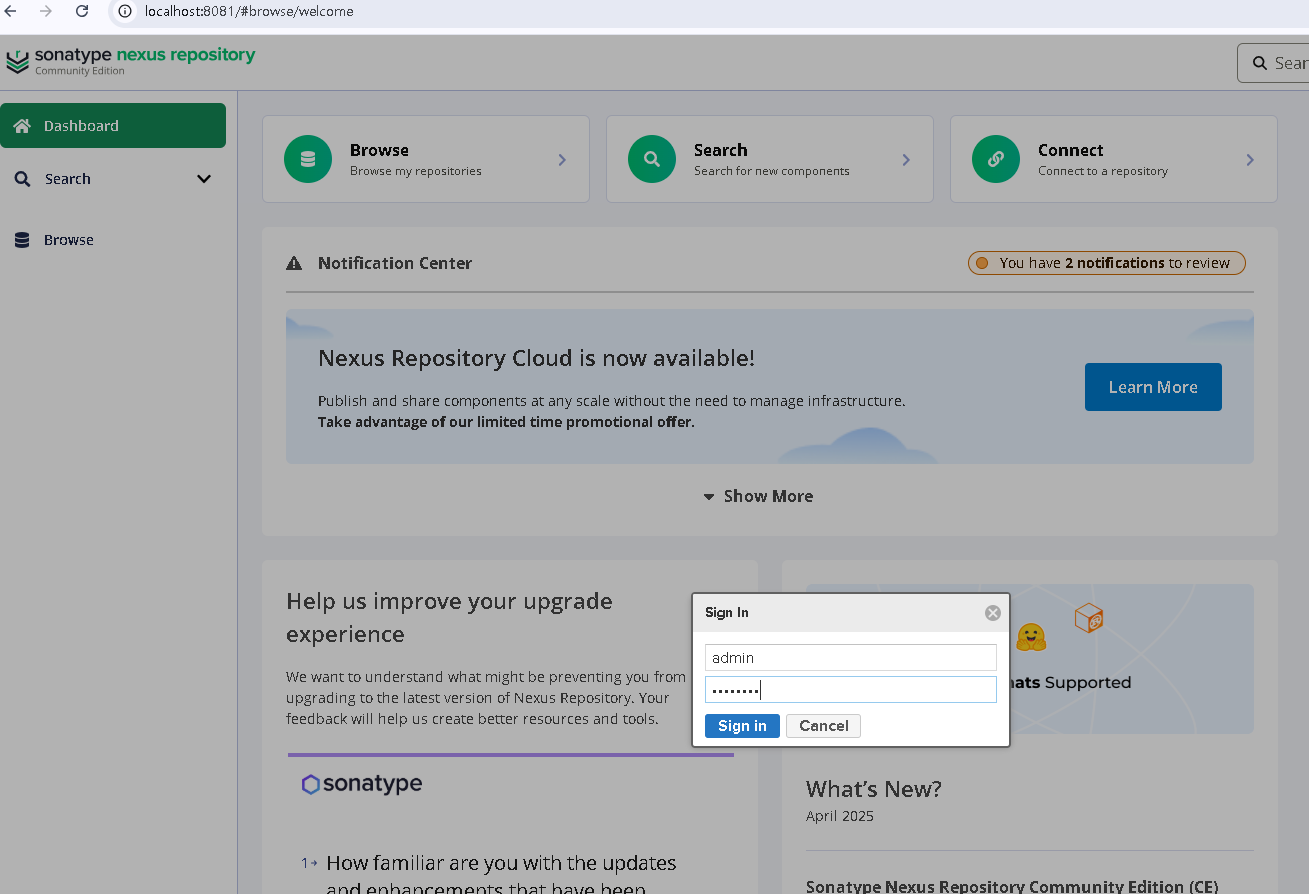Click the Notification Center title text
1309x894 pixels.
point(395,263)
